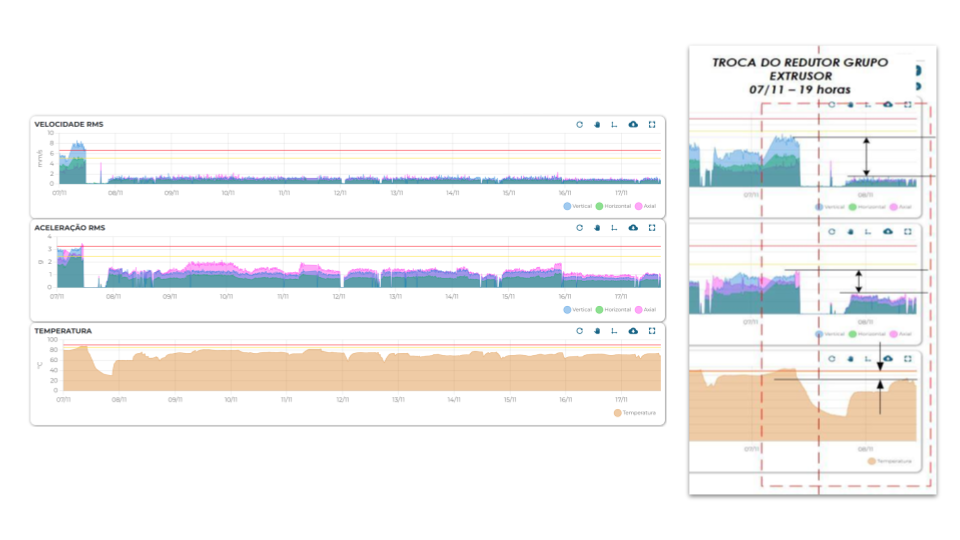
Task: Refresh the Temperatura chart
Action: [579, 331]
